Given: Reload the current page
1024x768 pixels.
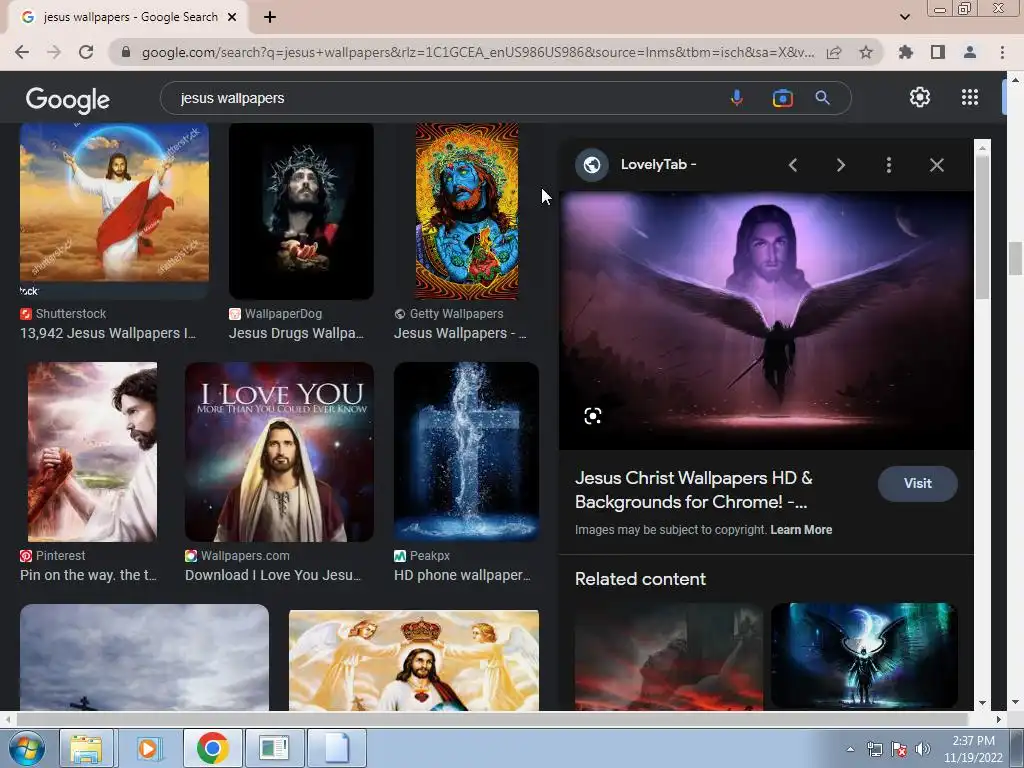Looking at the screenshot, I should 86,52.
